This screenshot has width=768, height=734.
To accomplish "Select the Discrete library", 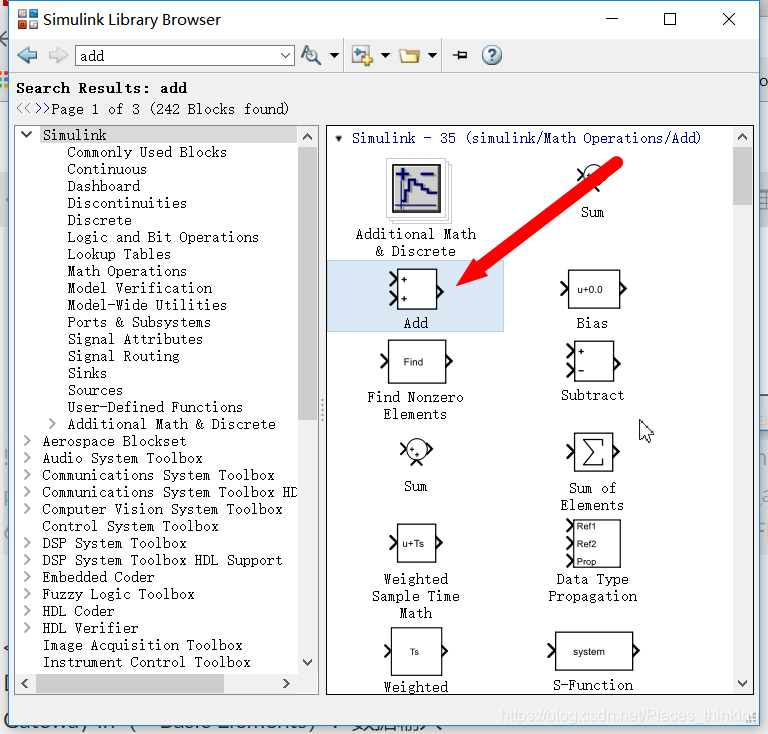I will [x=99, y=220].
